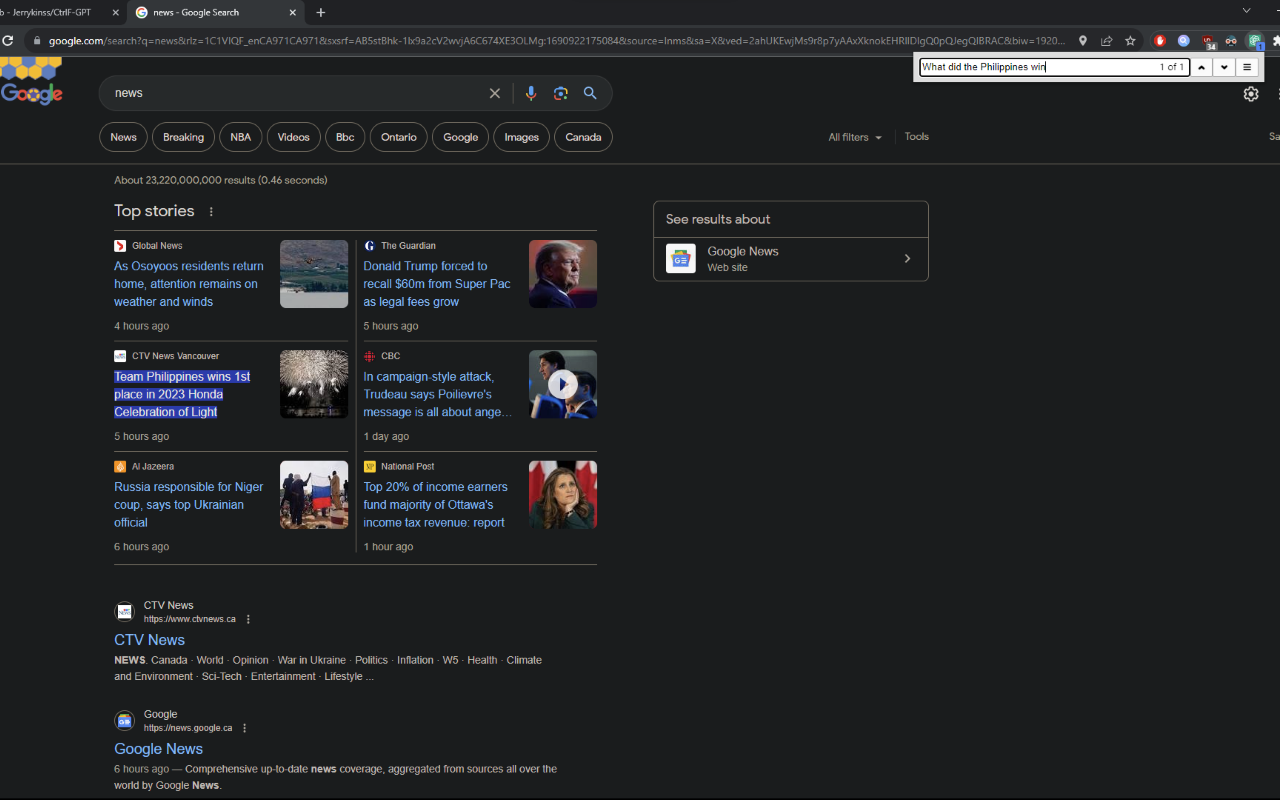This screenshot has width=1280, height=800.
Task: Click the fireworks thumbnail
Action: pos(314,384)
